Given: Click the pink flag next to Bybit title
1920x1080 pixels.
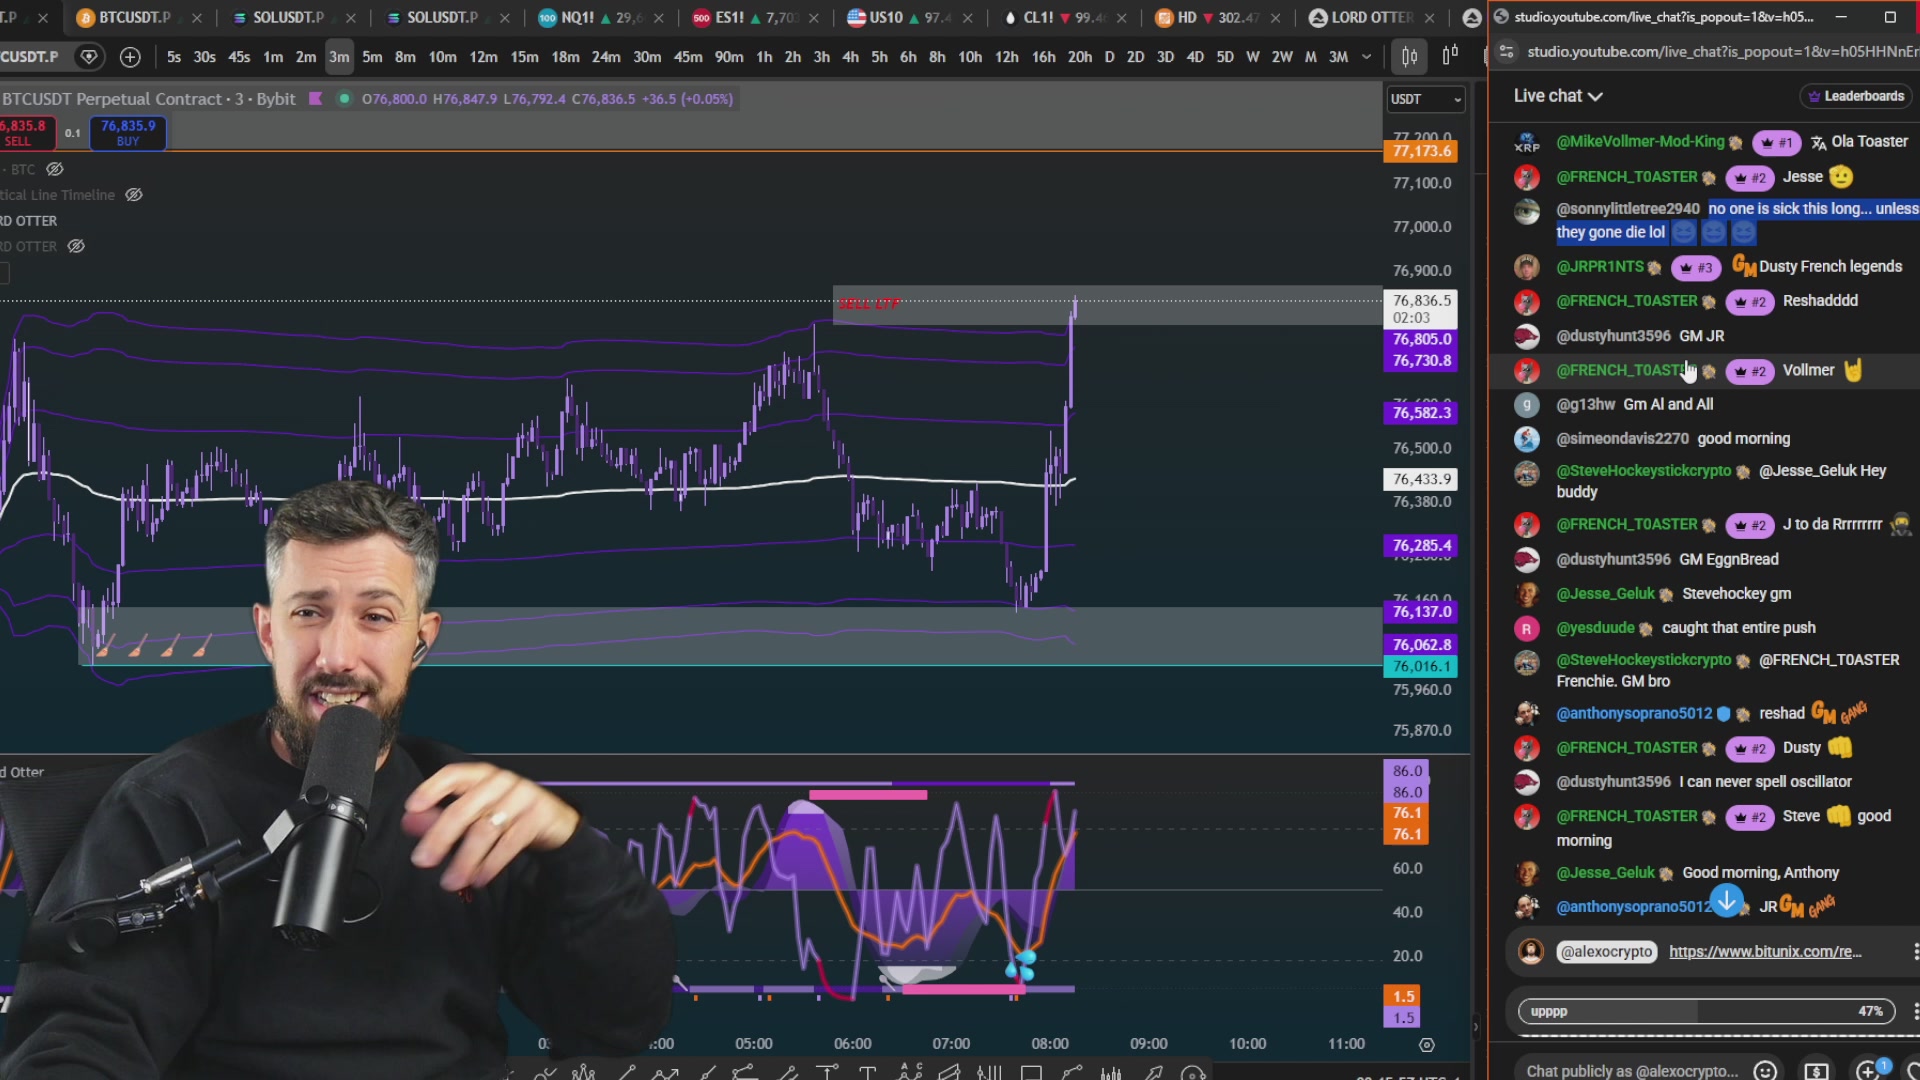Looking at the screenshot, I should [315, 99].
